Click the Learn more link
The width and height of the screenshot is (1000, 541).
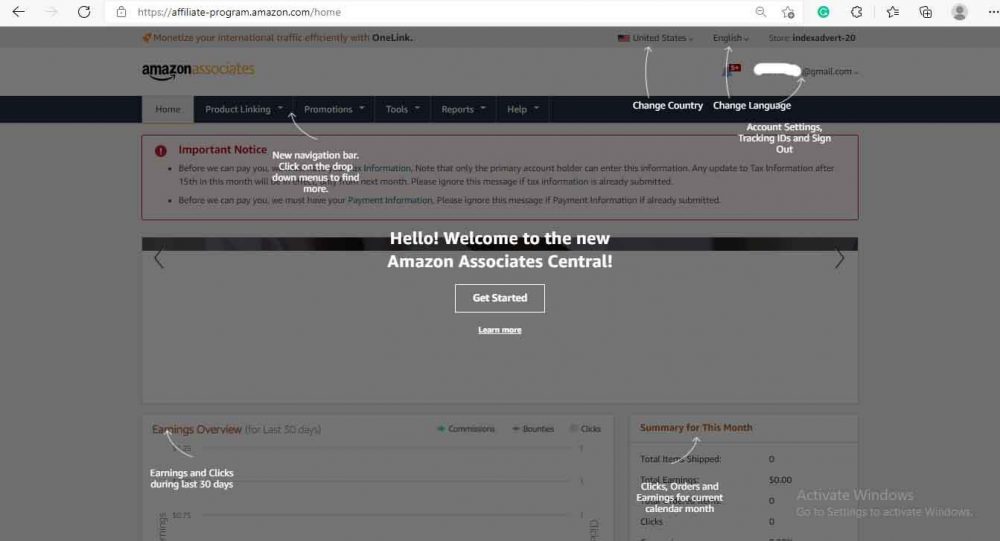(x=500, y=330)
